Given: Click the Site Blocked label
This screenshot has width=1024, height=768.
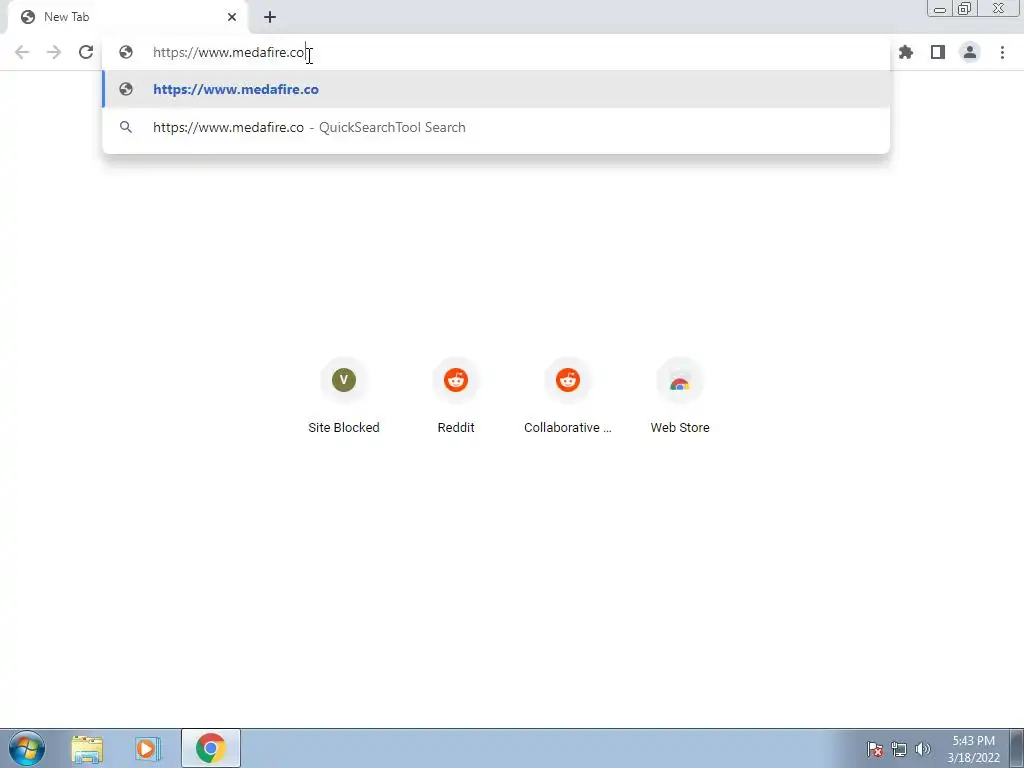Looking at the screenshot, I should coord(344,428).
